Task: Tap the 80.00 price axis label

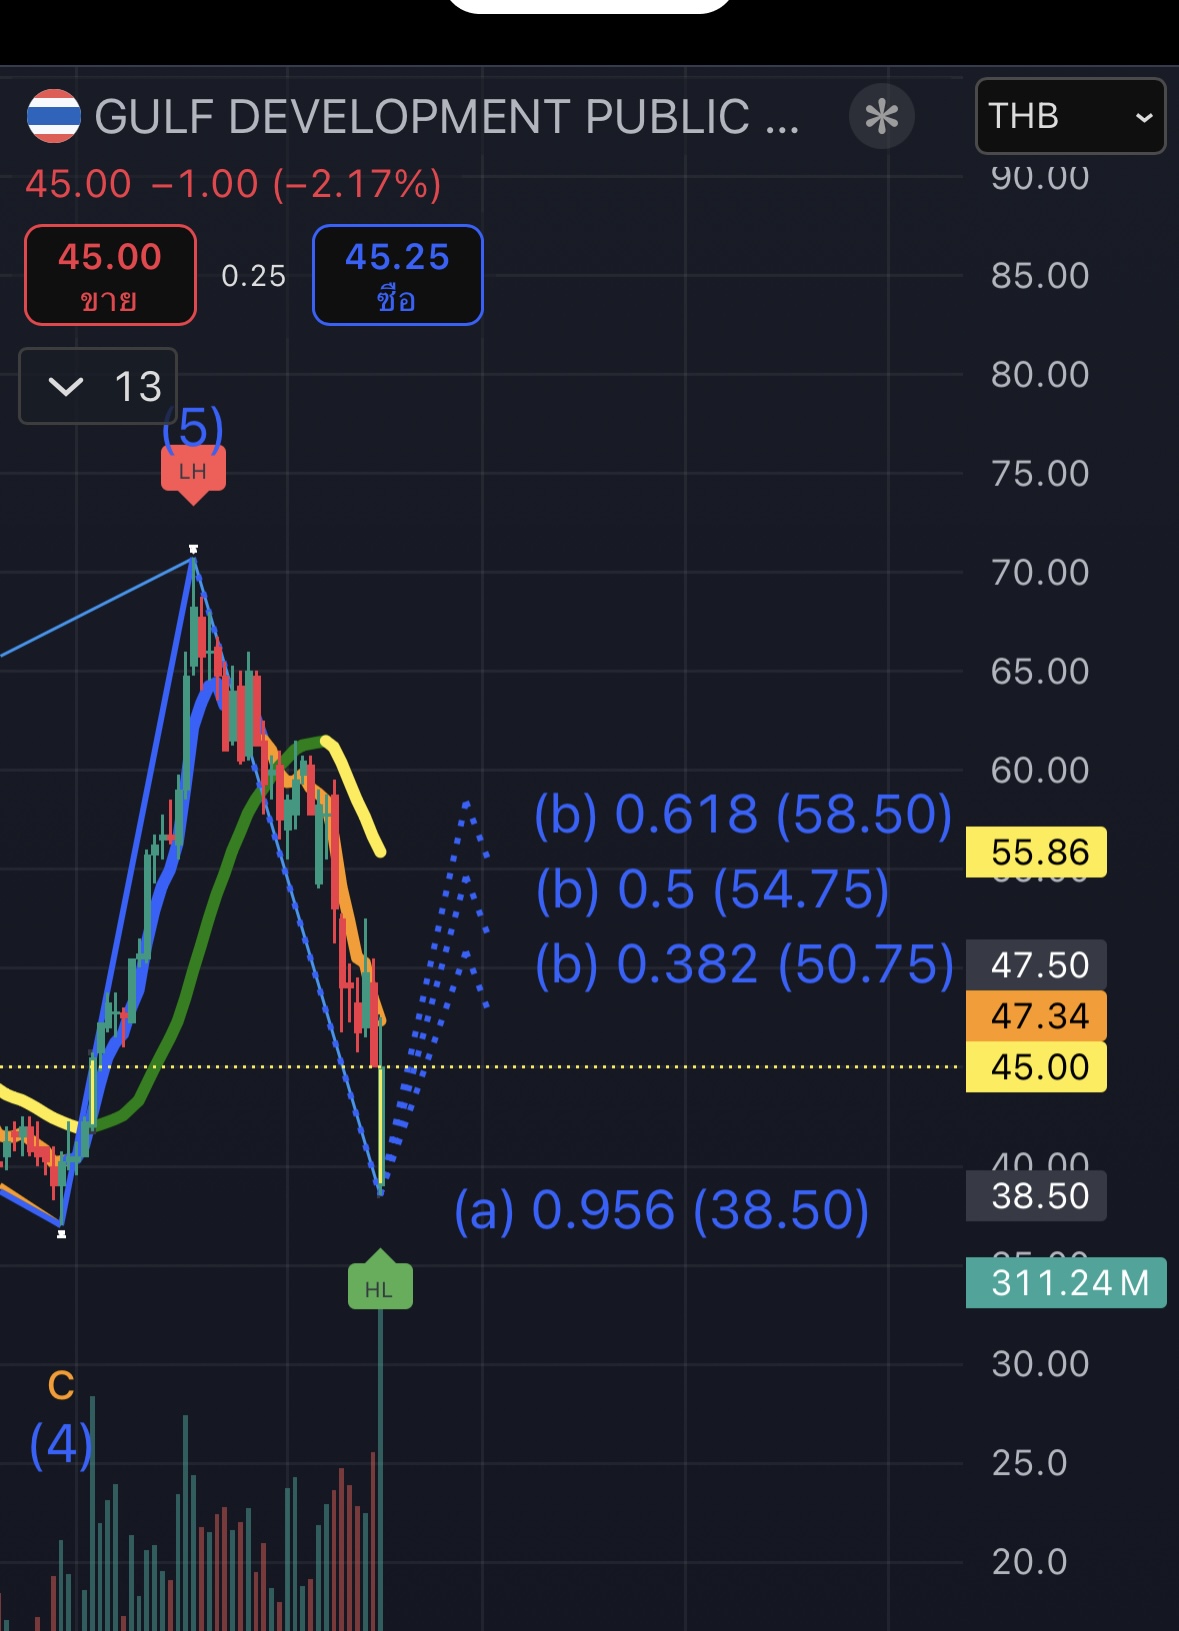Action: (x=1040, y=375)
